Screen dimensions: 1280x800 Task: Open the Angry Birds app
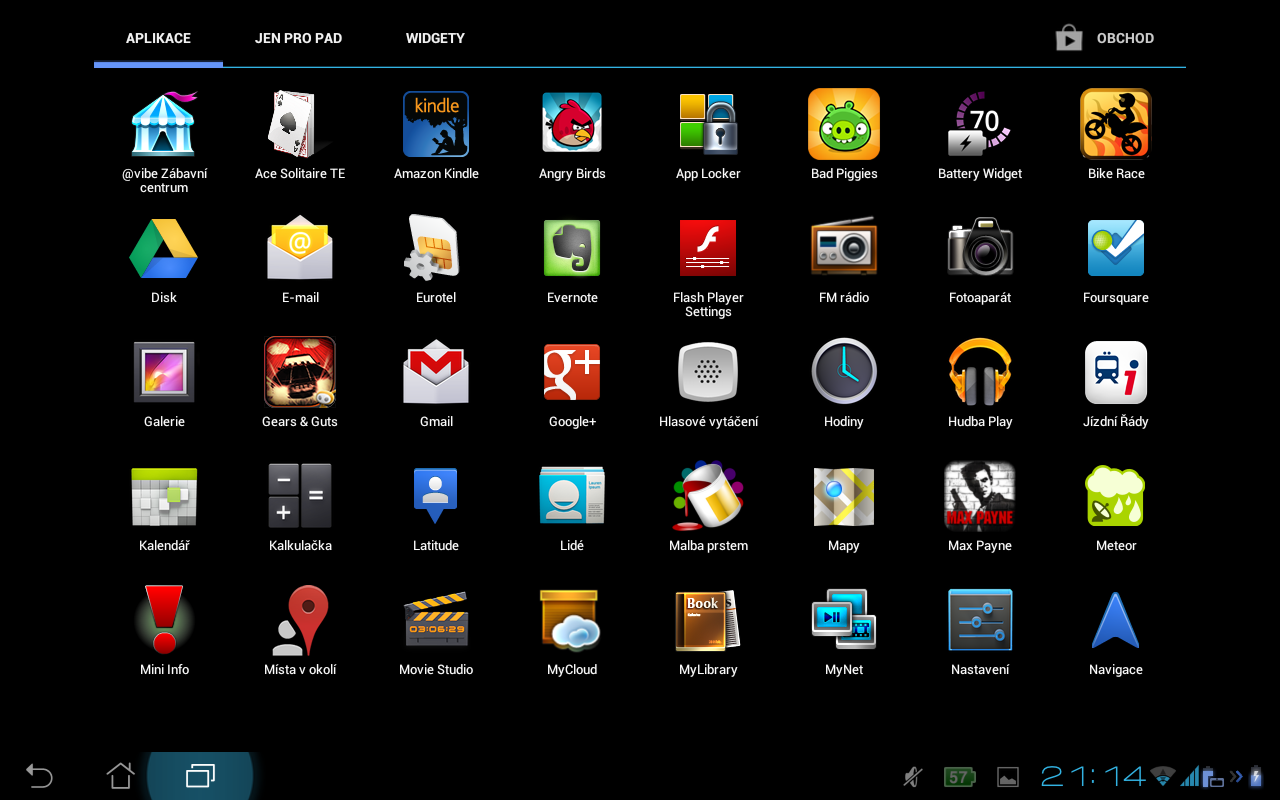coord(572,125)
